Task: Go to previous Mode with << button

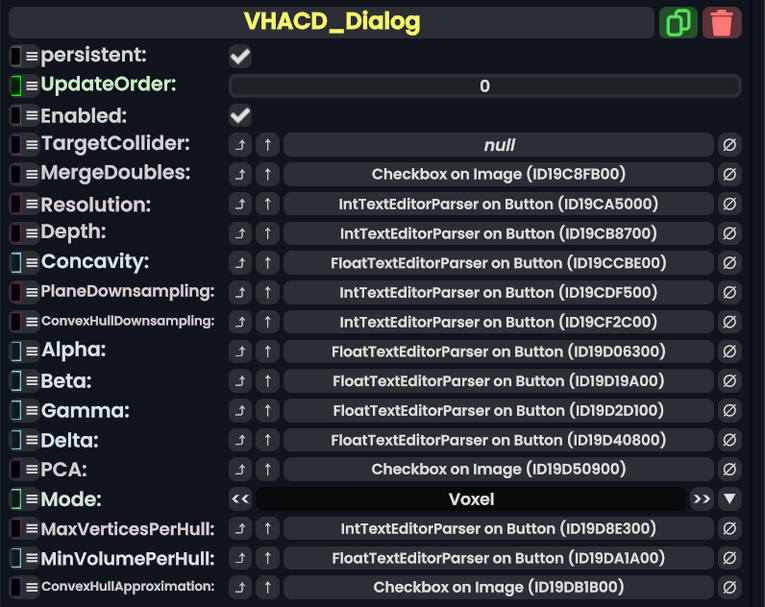Action: tap(240, 499)
